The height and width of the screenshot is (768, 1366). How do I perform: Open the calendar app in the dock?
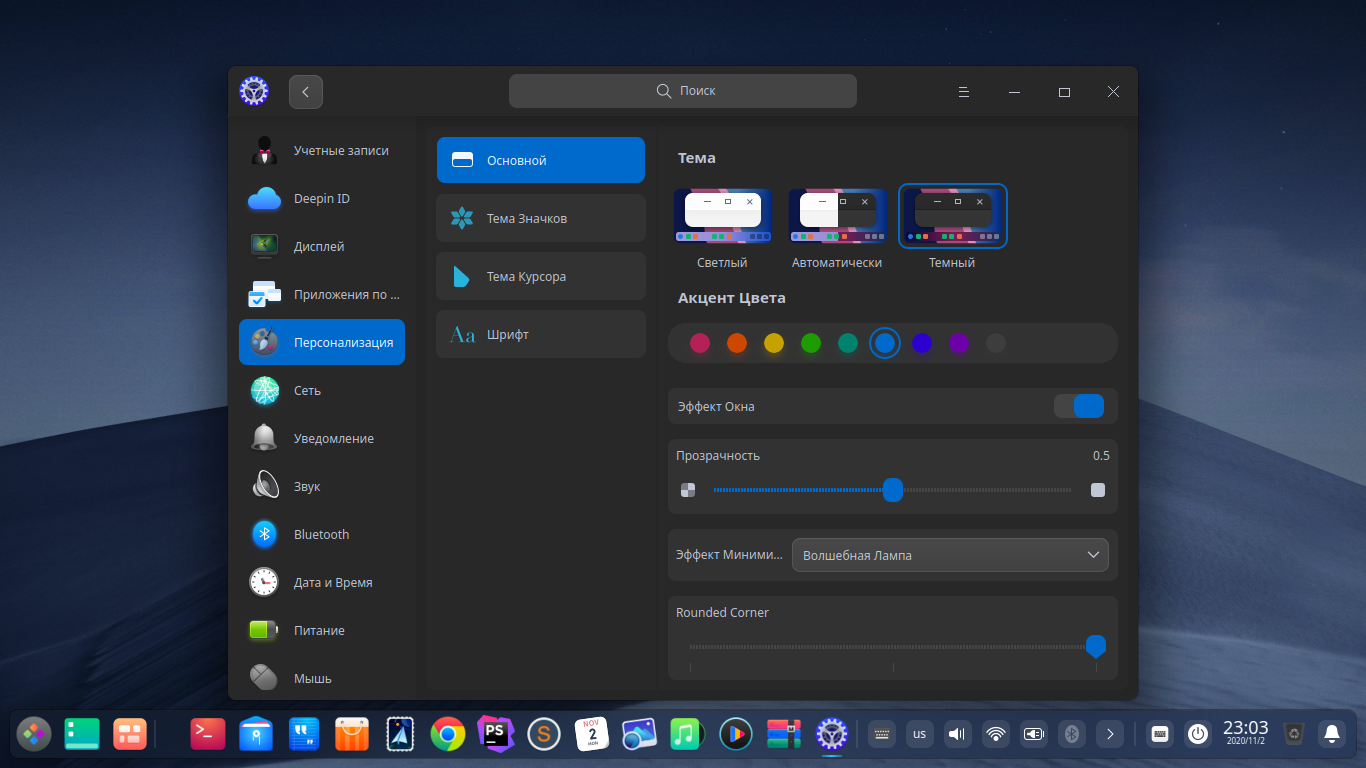point(592,735)
